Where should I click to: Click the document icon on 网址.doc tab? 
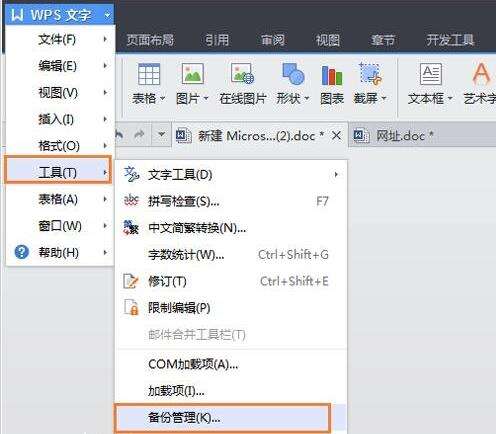361,136
